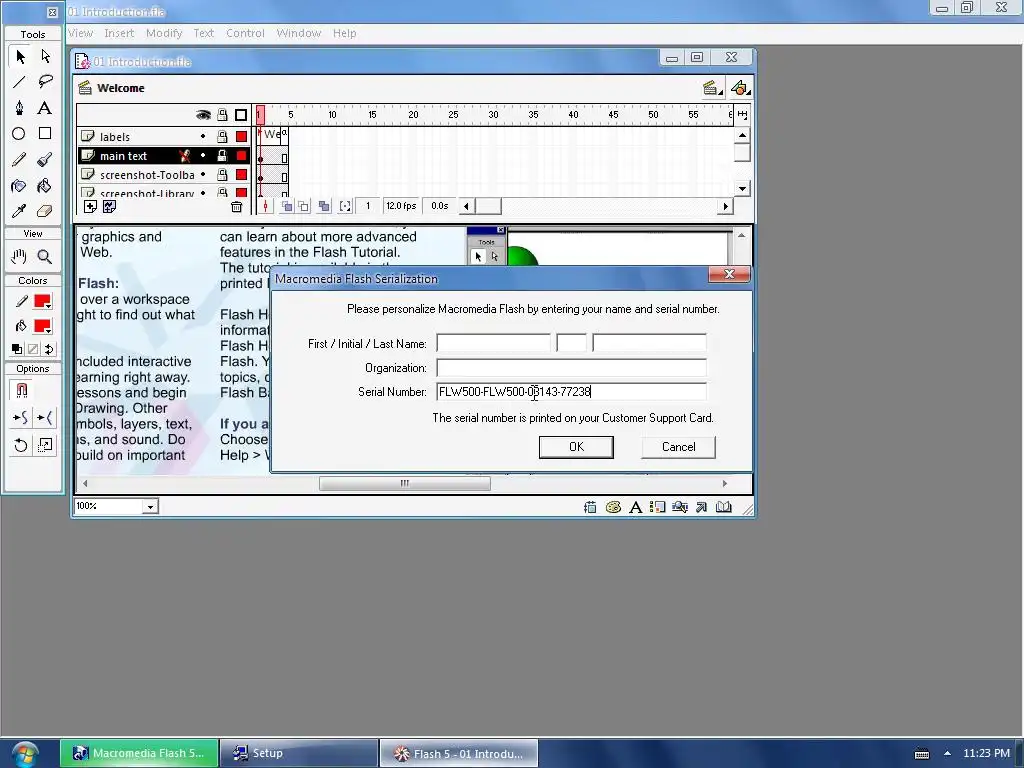Toggle onion skin button in timeline
1024x768 pixels.
click(287, 206)
